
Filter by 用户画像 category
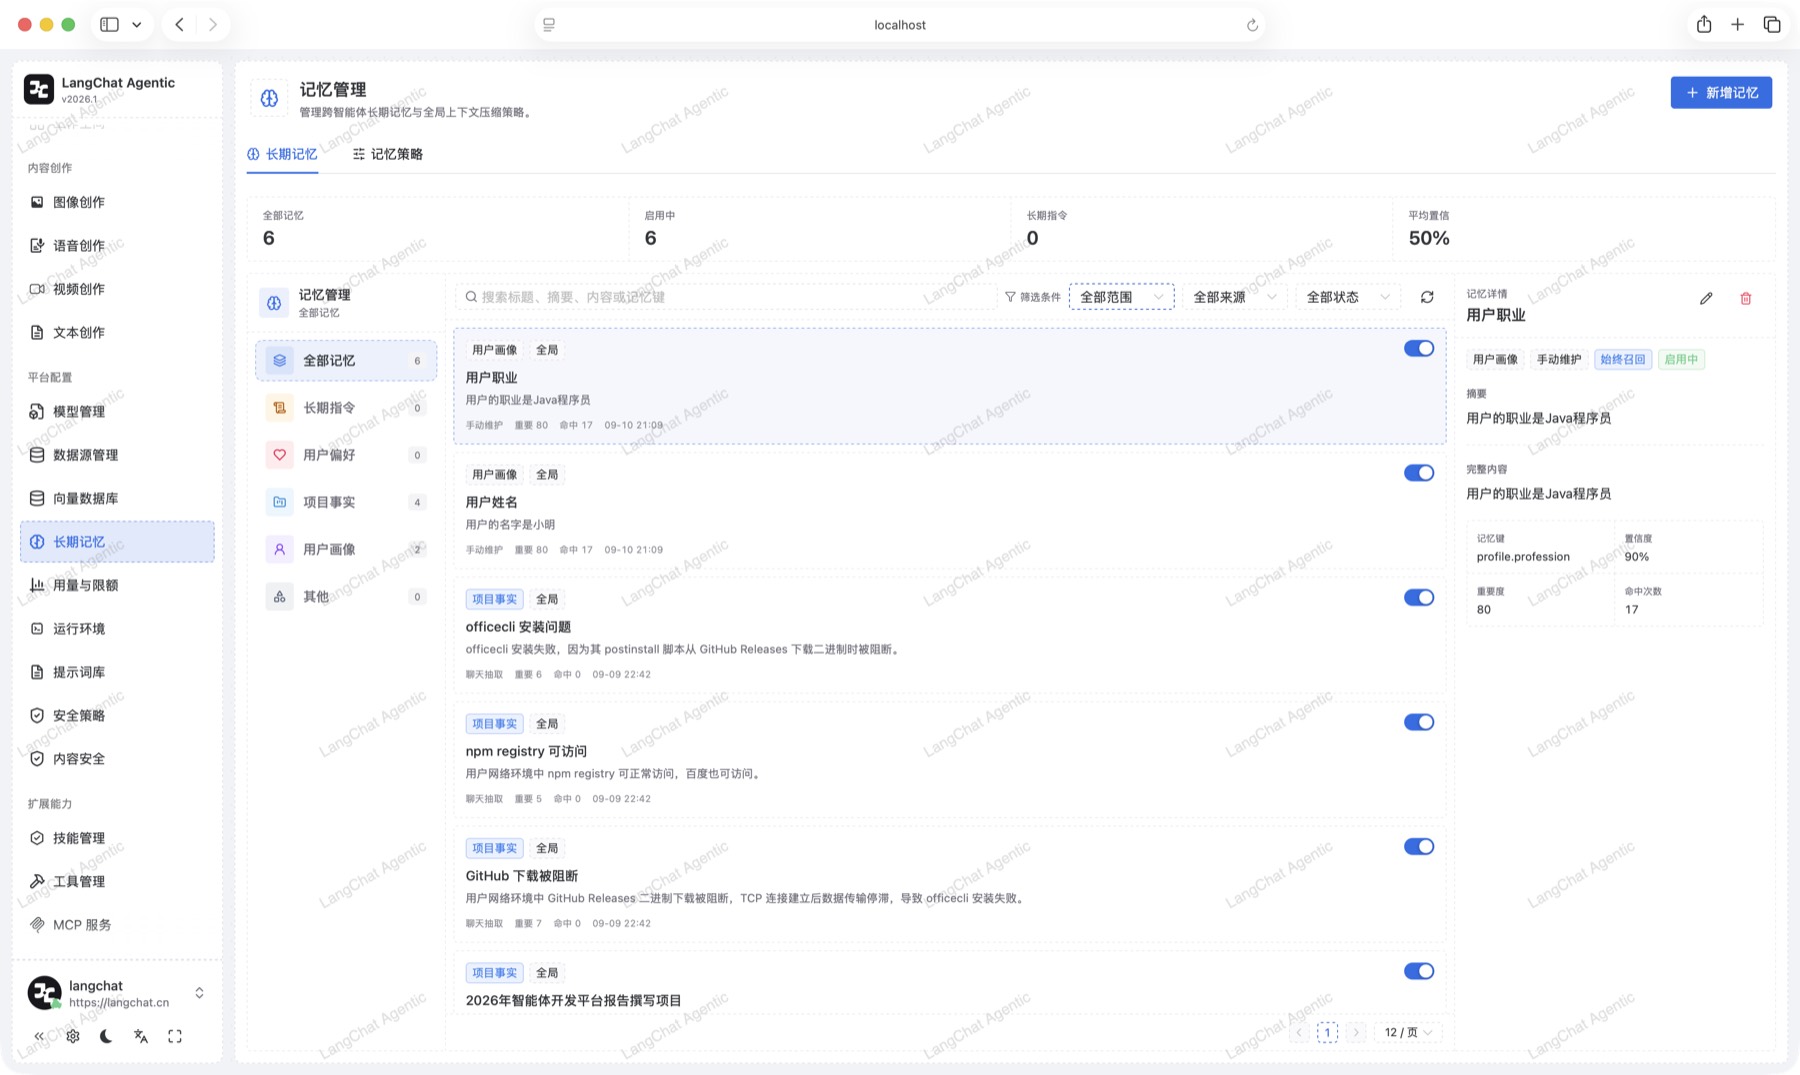346,549
